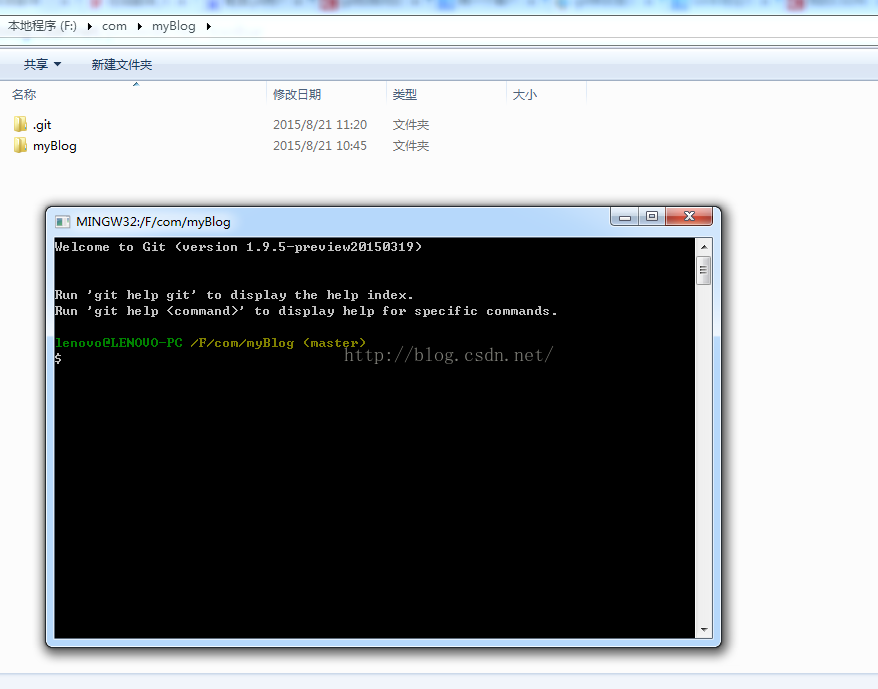Viewport: 878px width, 689px height.
Task: Click the terminal prompt line after $
Action: pos(58,359)
